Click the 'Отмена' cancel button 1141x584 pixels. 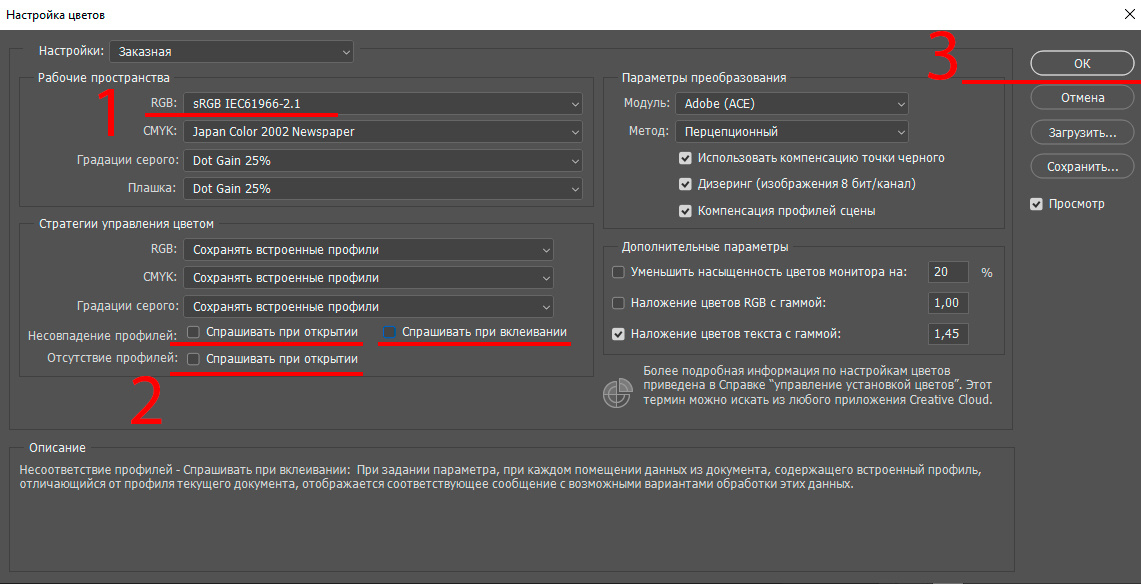pyautogui.click(x=1082, y=98)
